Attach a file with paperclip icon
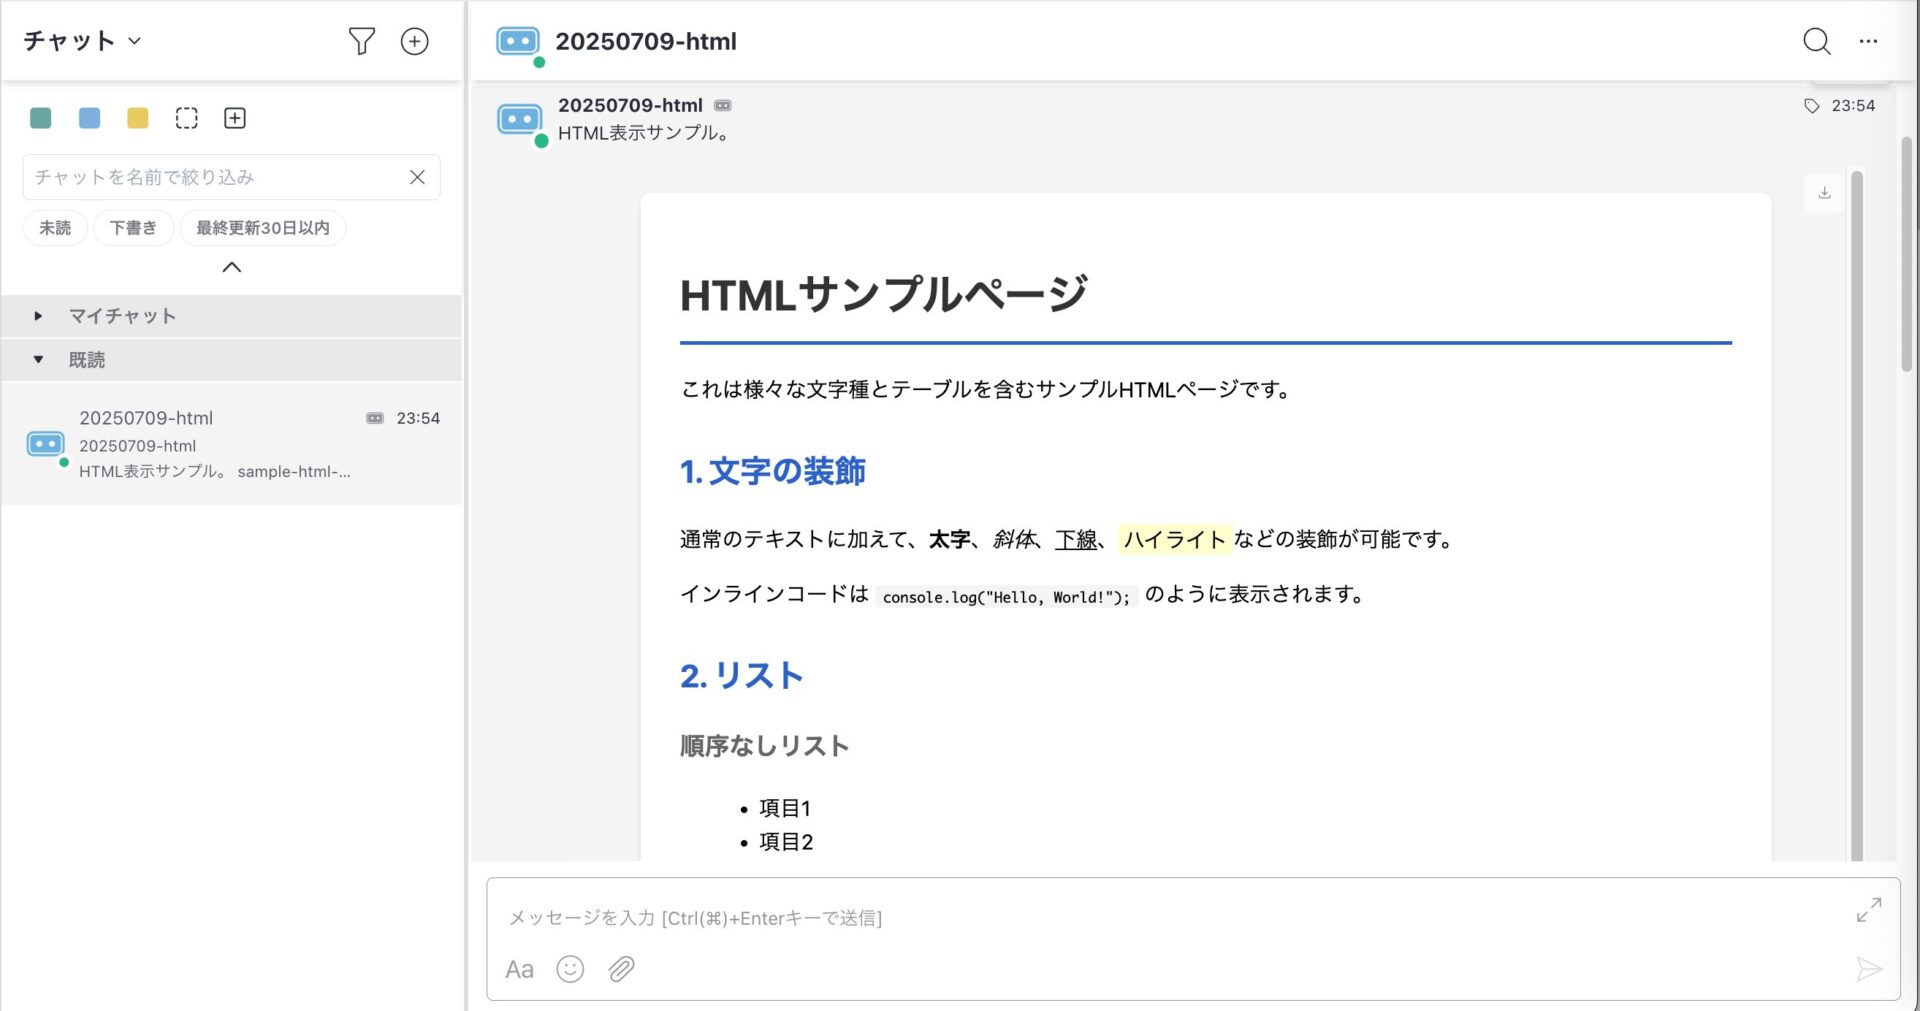The width and height of the screenshot is (1920, 1011). [x=621, y=969]
